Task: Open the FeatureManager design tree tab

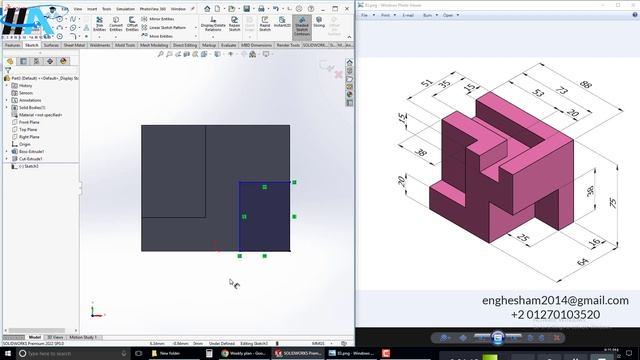Action: click(10, 61)
